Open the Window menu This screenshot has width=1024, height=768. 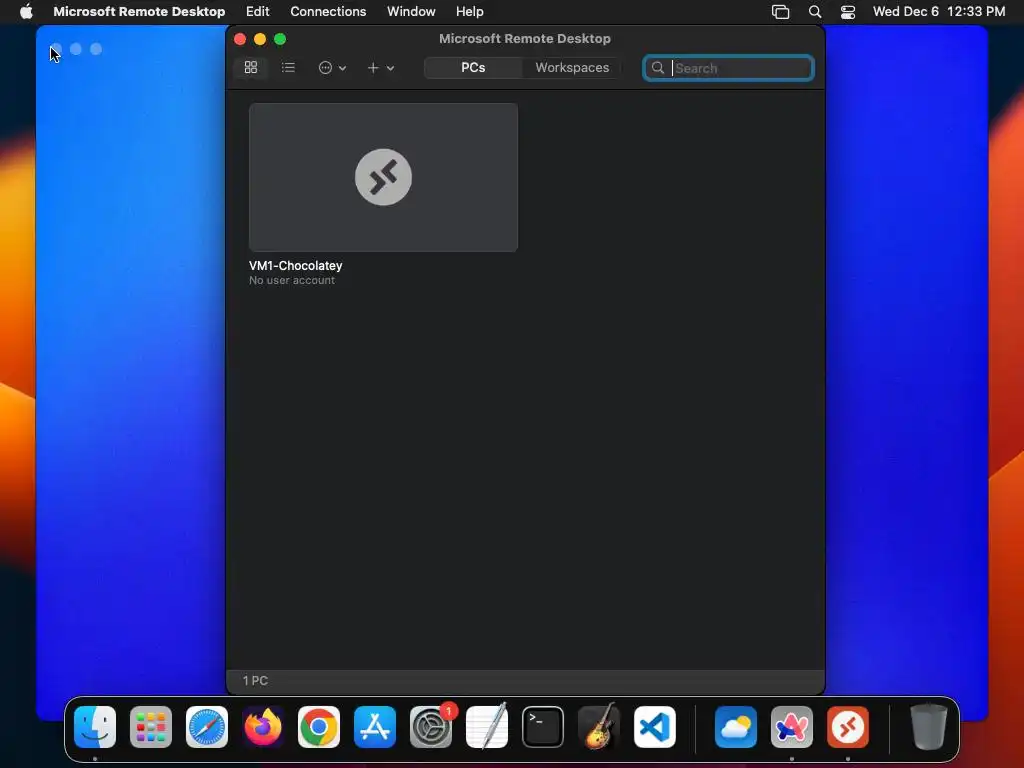pyautogui.click(x=411, y=12)
